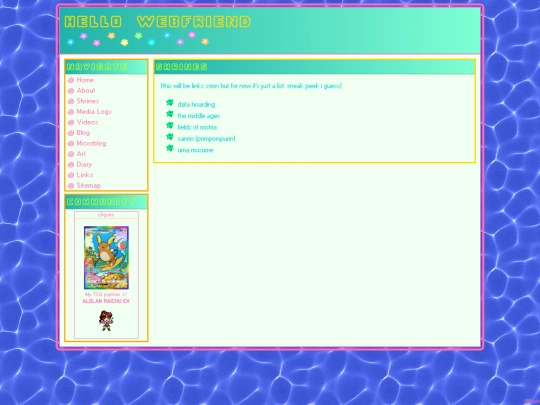The height and width of the screenshot is (405, 540).
Task: Click the Community sidebar header
Action: click(x=106, y=202)
